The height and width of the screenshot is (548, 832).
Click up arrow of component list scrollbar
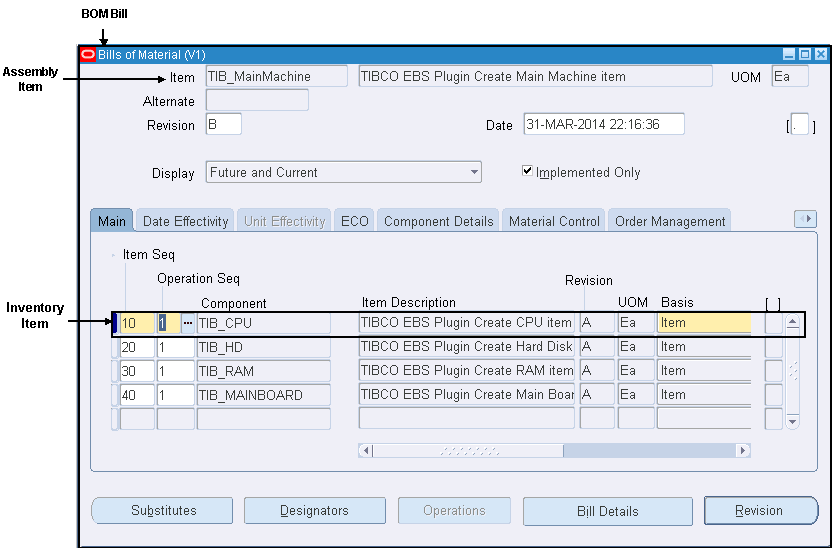(792, 322)
